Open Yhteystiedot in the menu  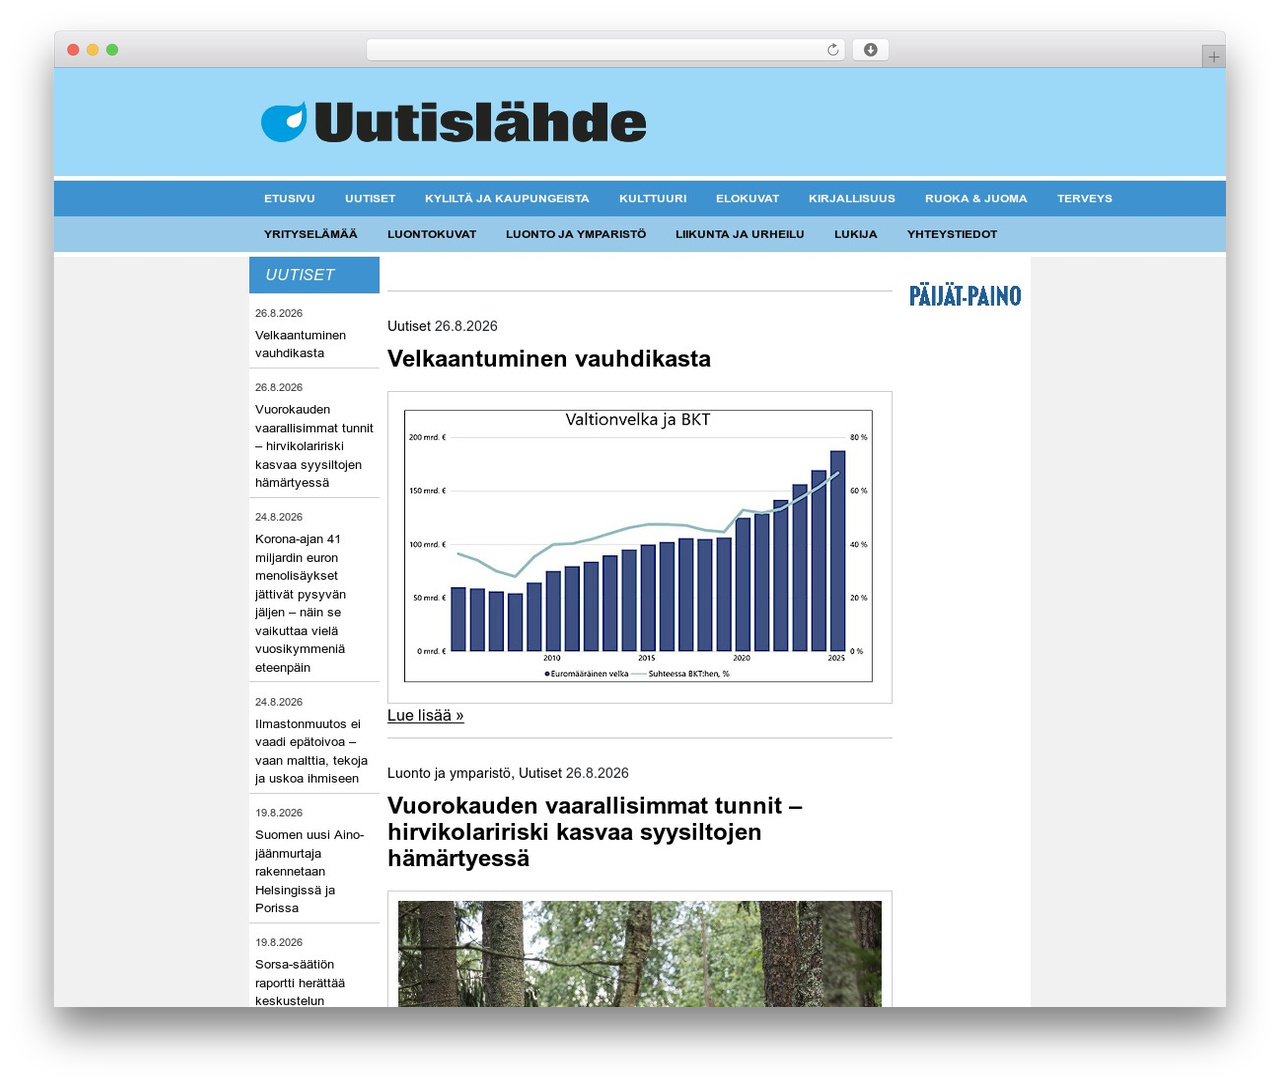point(952,234)
